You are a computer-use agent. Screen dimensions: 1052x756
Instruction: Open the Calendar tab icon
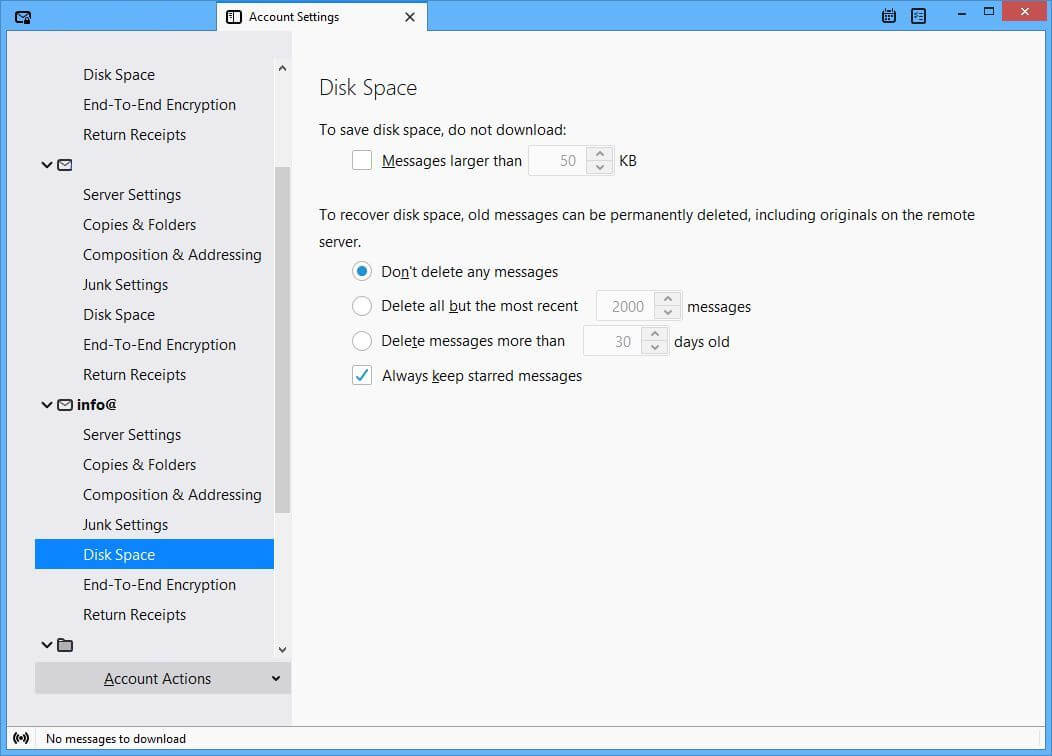tap(889, 16)
